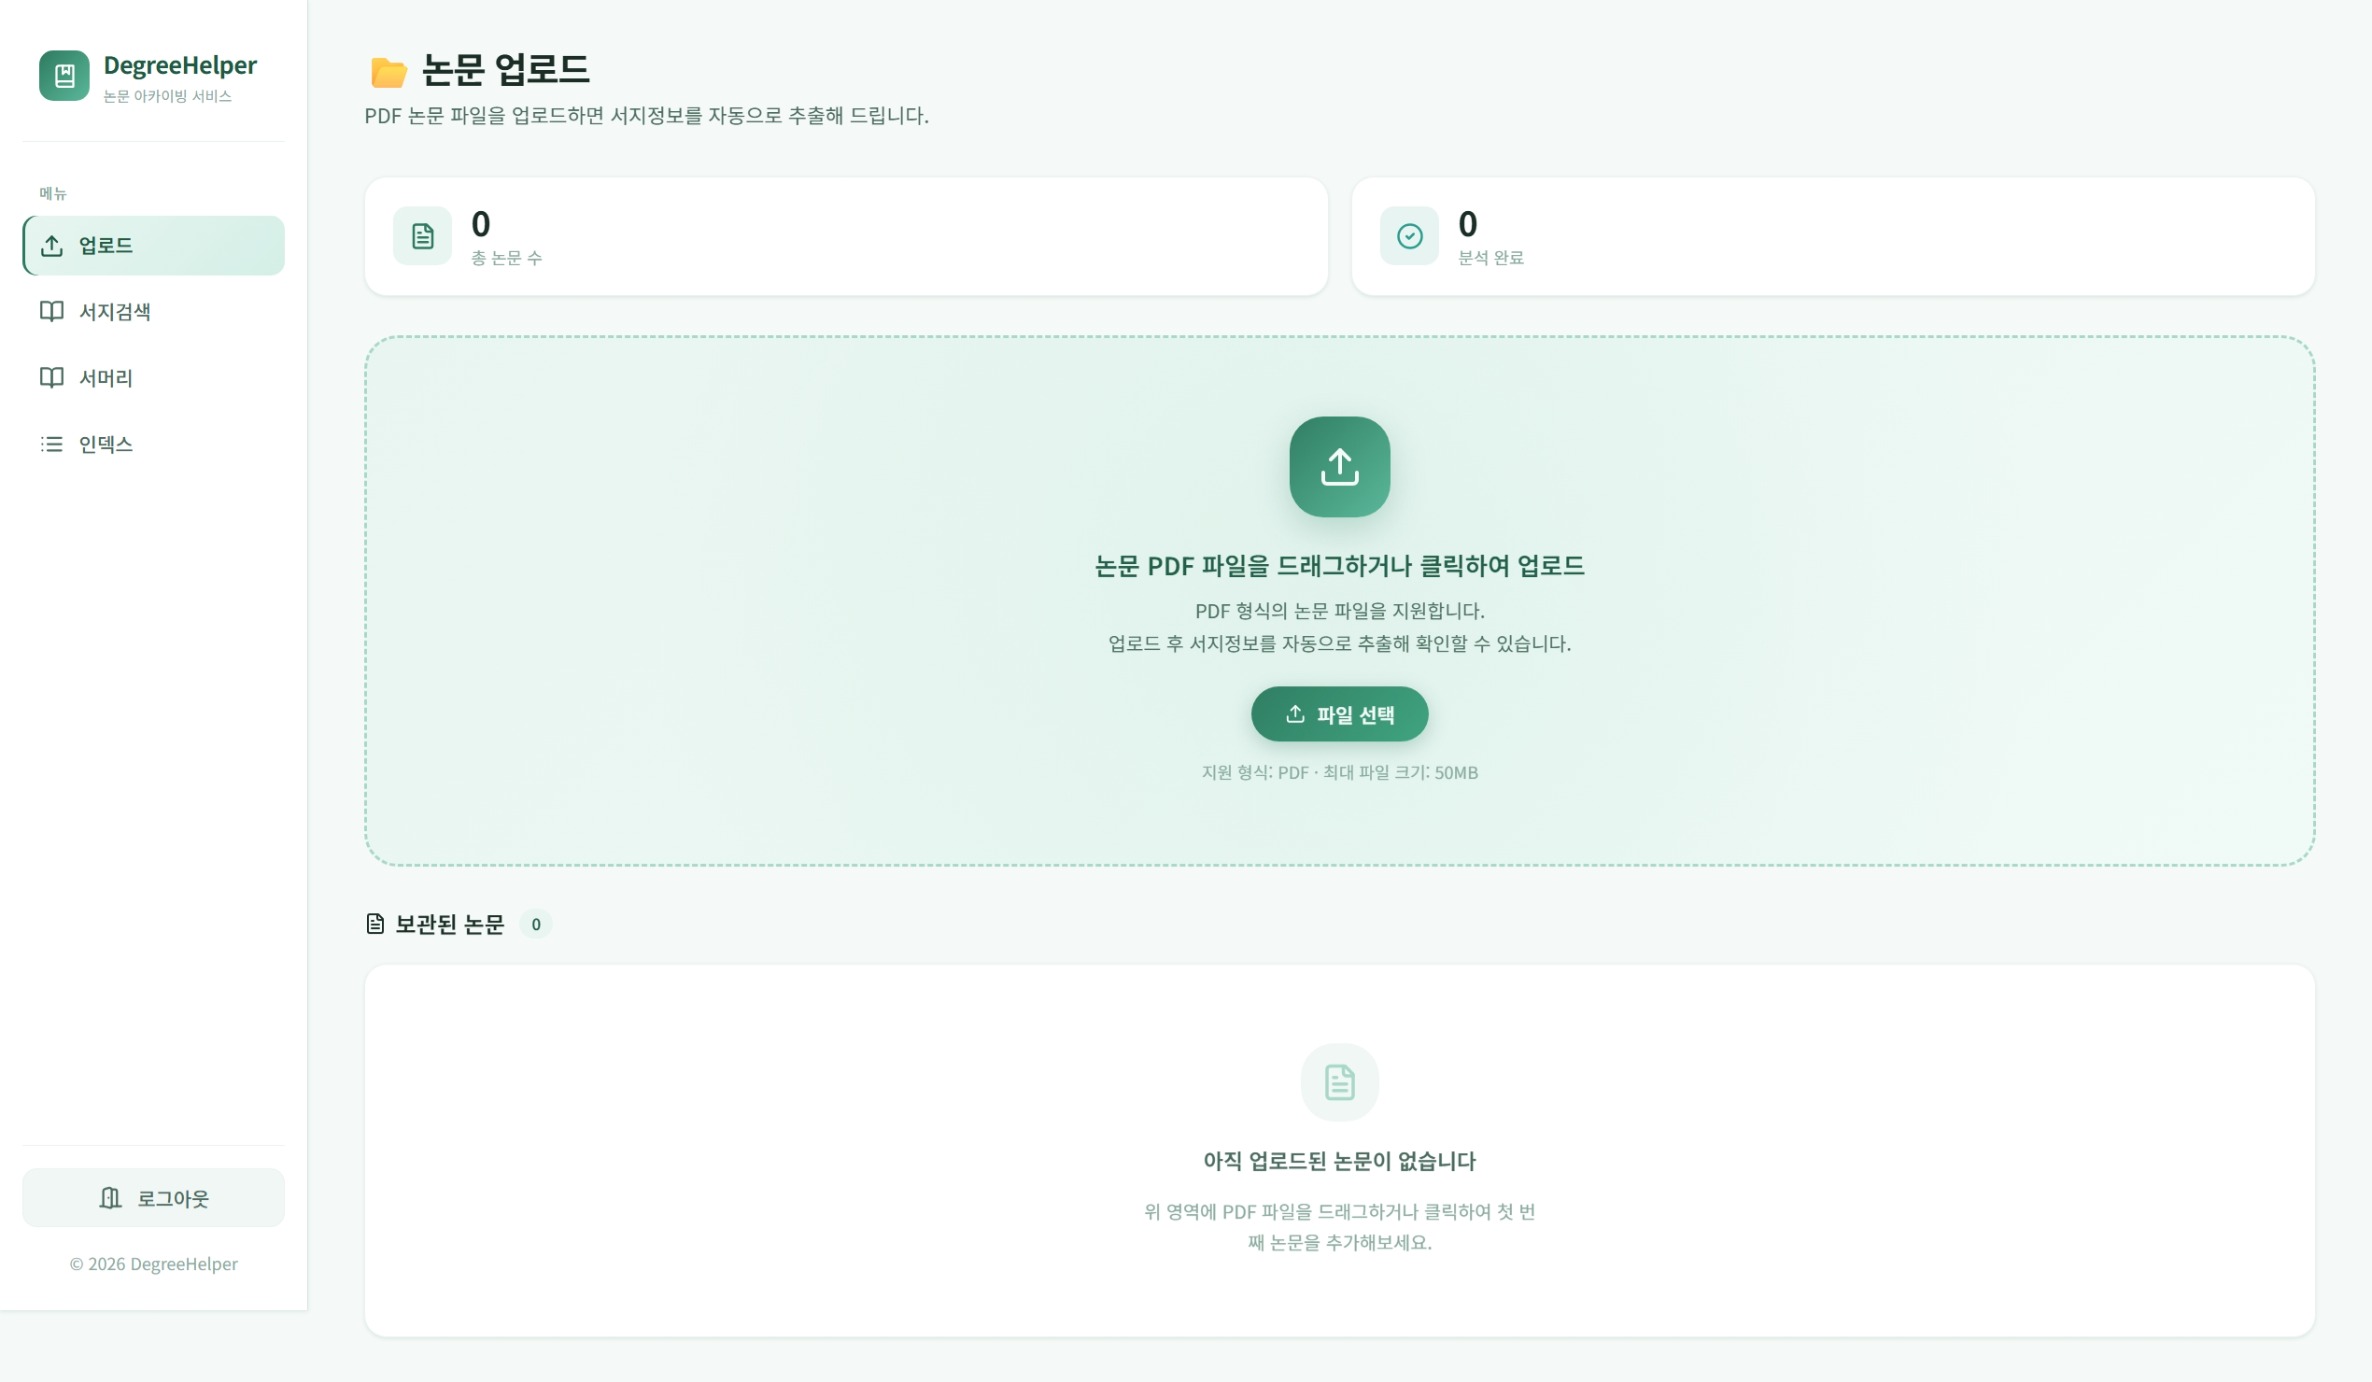Viewport: 2372px width, 1382px height.
Task: Click the 파일 선택 button
Action: coord(1339,714)
